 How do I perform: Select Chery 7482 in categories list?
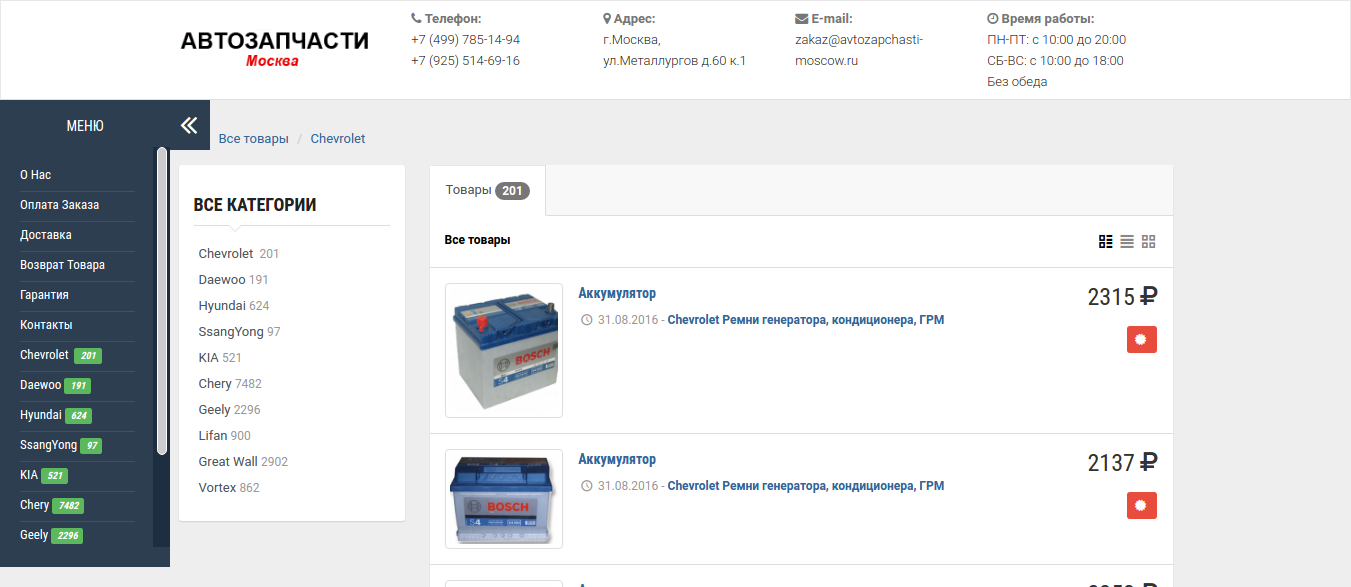point(231,384)
